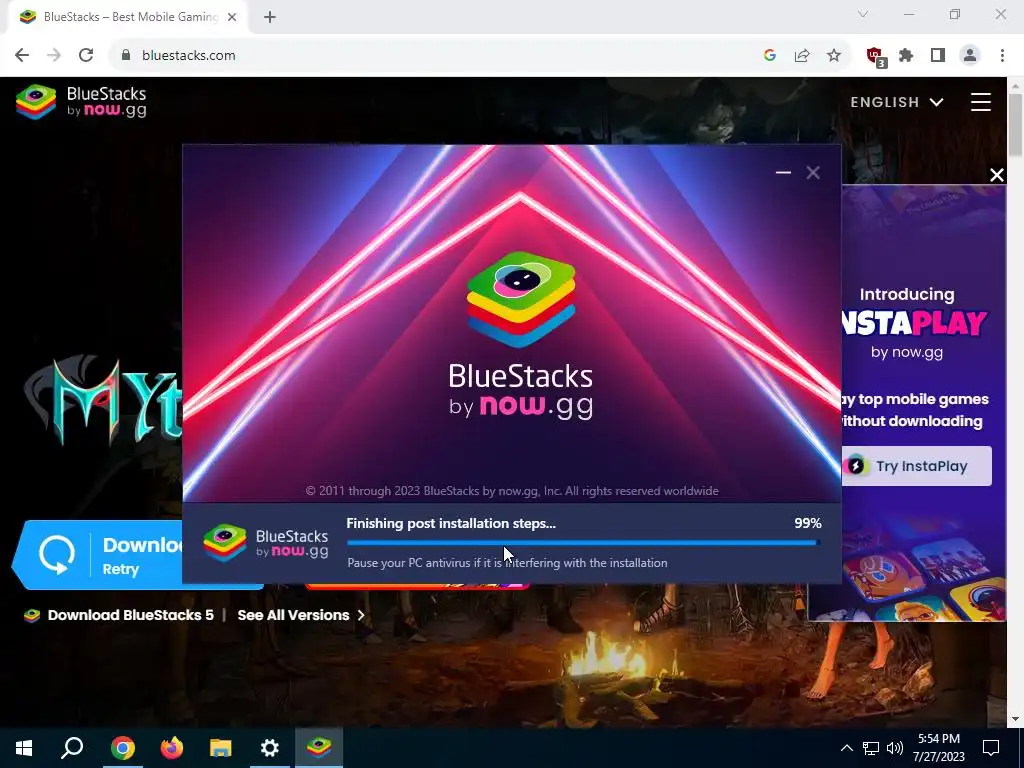1024x768 pixels.
Task: Select the BlueStacks browser tab
Action: coord(127,17)
